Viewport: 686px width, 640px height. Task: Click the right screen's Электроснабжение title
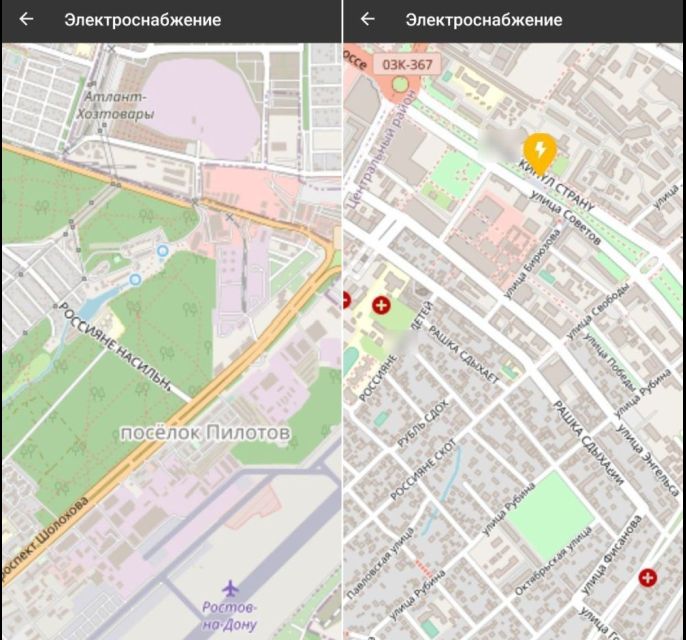click(483, 20)
